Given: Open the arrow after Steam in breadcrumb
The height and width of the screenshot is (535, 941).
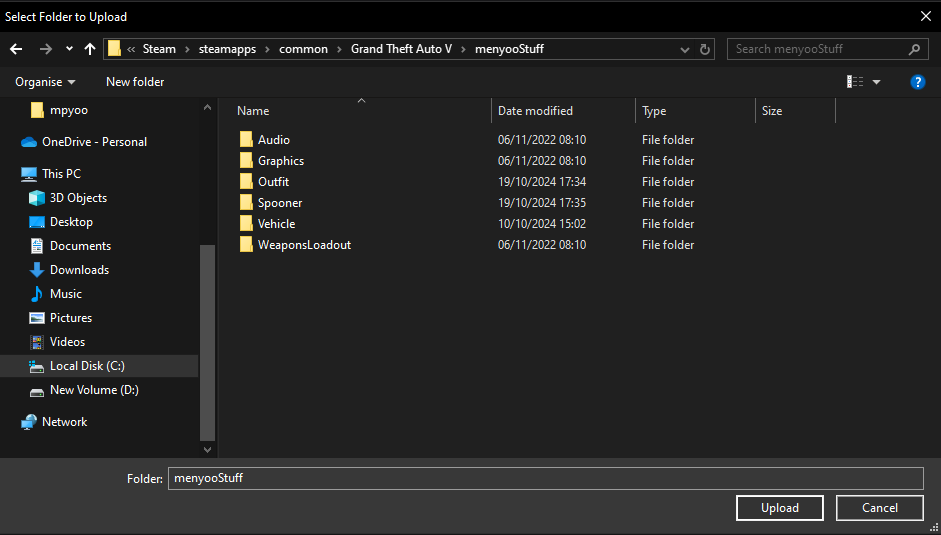Looking at the screenshot, I should (187, 49).
